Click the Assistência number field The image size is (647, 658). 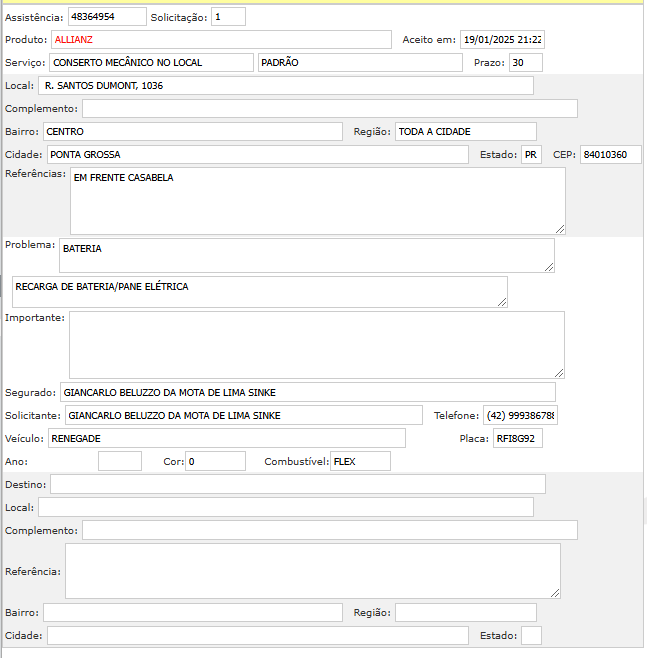pyautogui.click(x=106, y=17)
